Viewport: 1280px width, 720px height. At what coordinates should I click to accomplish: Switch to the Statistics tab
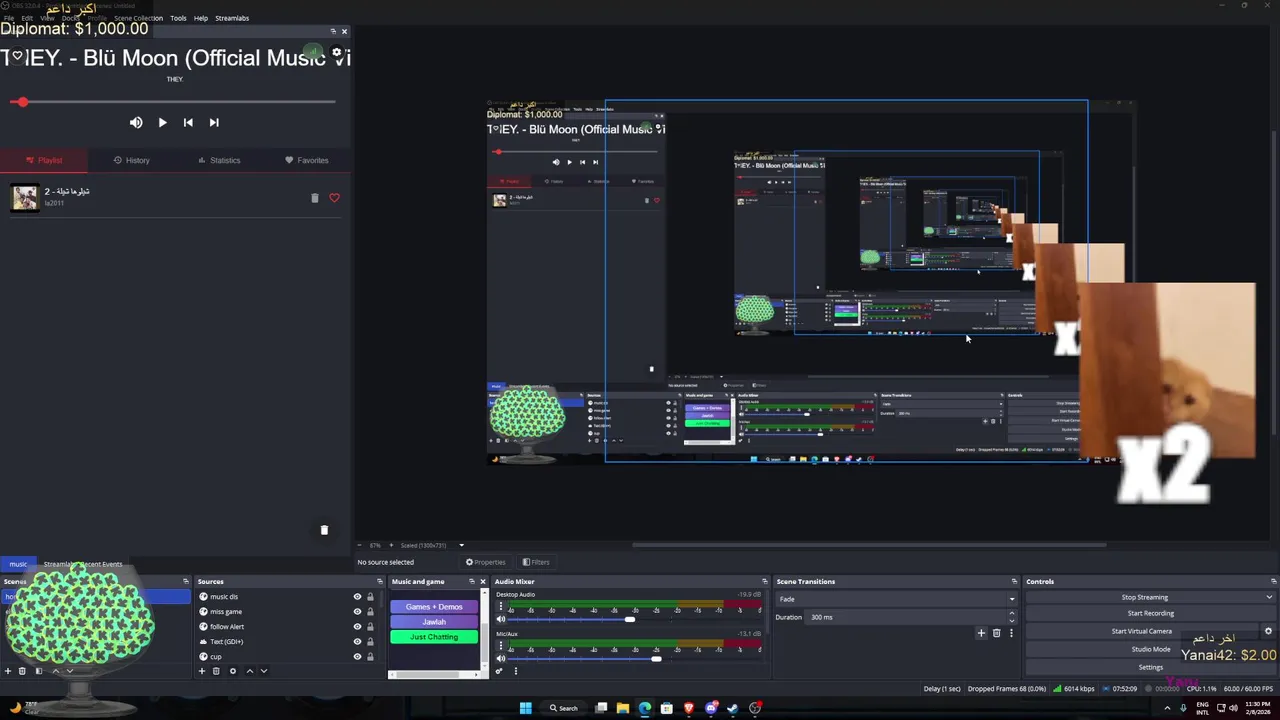point(219,160)
